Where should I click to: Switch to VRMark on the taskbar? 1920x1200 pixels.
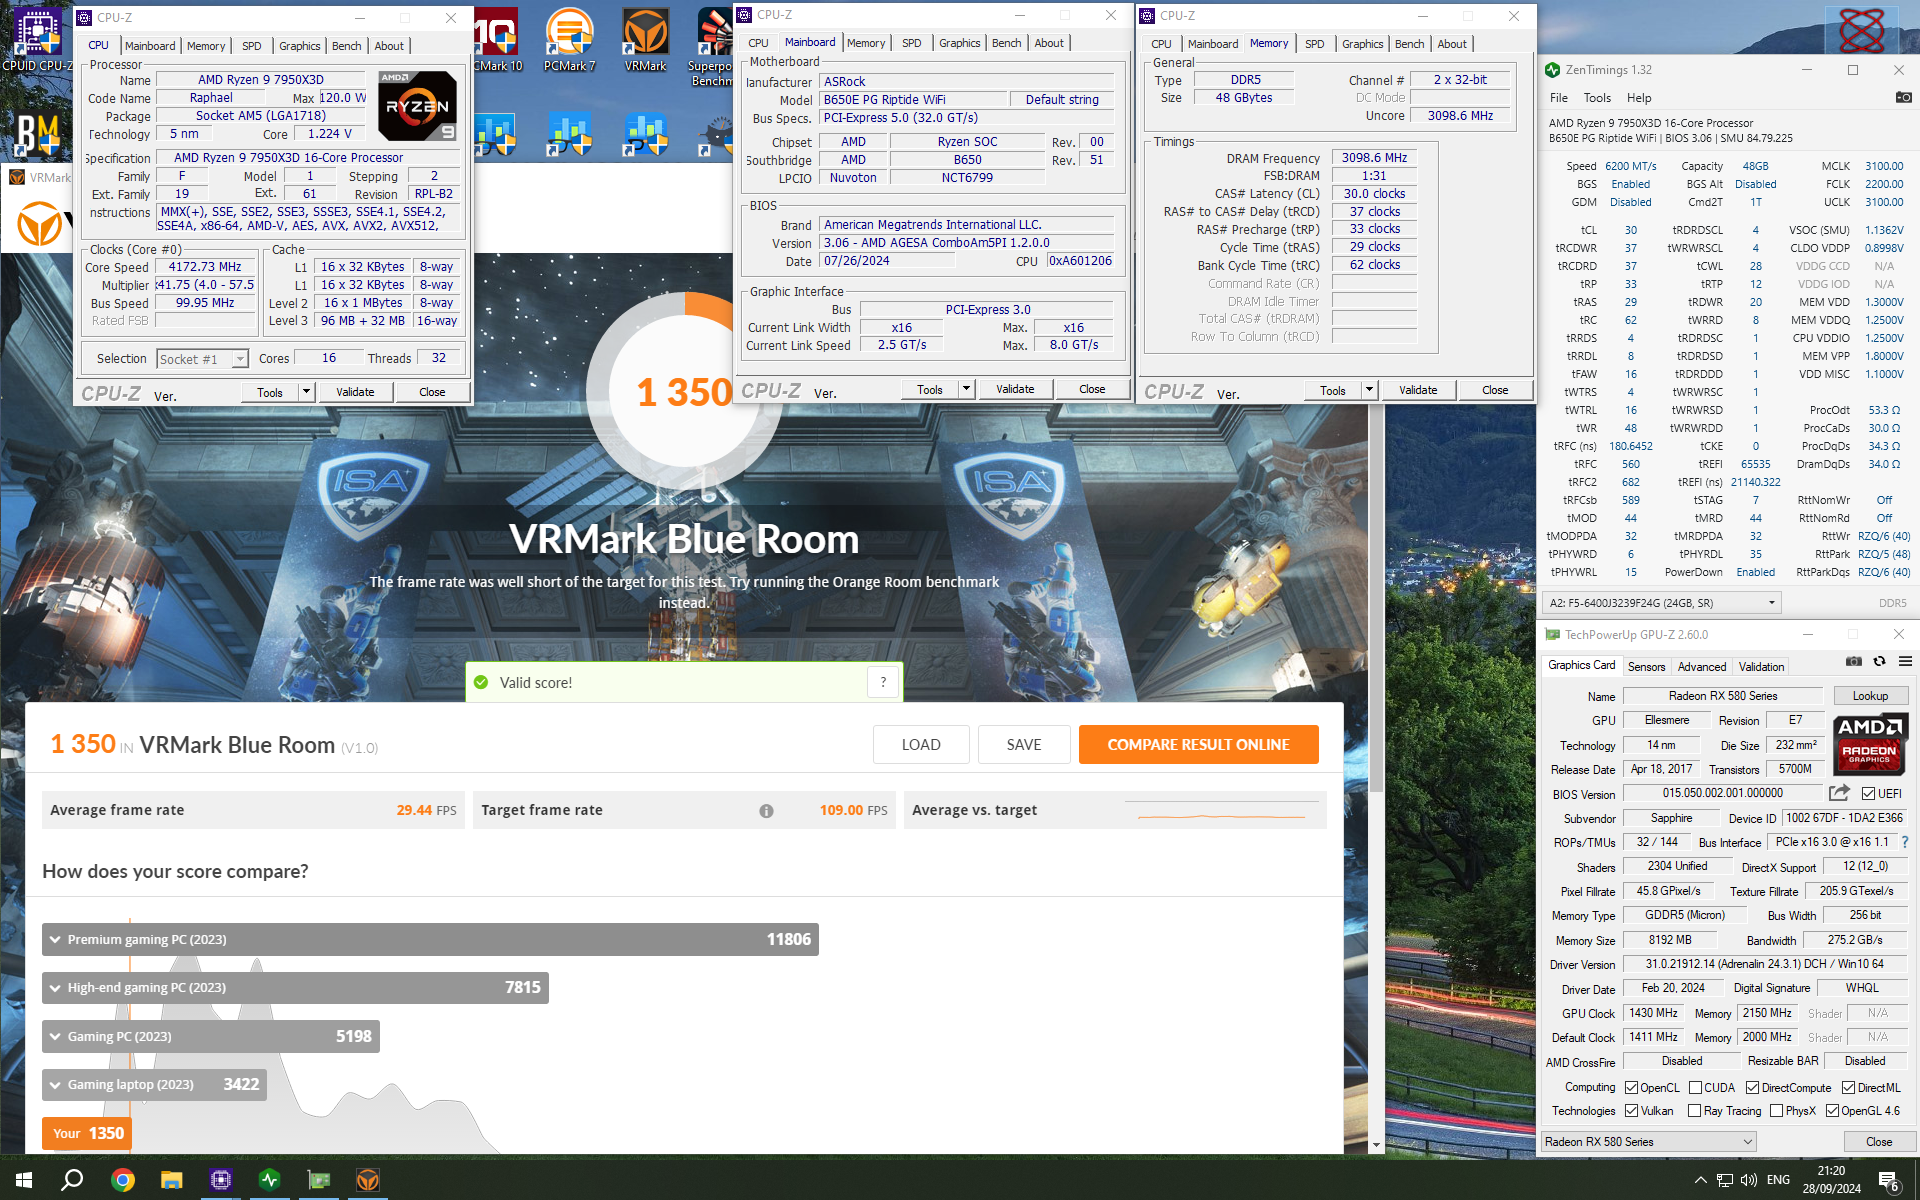tap(368, 1180)
